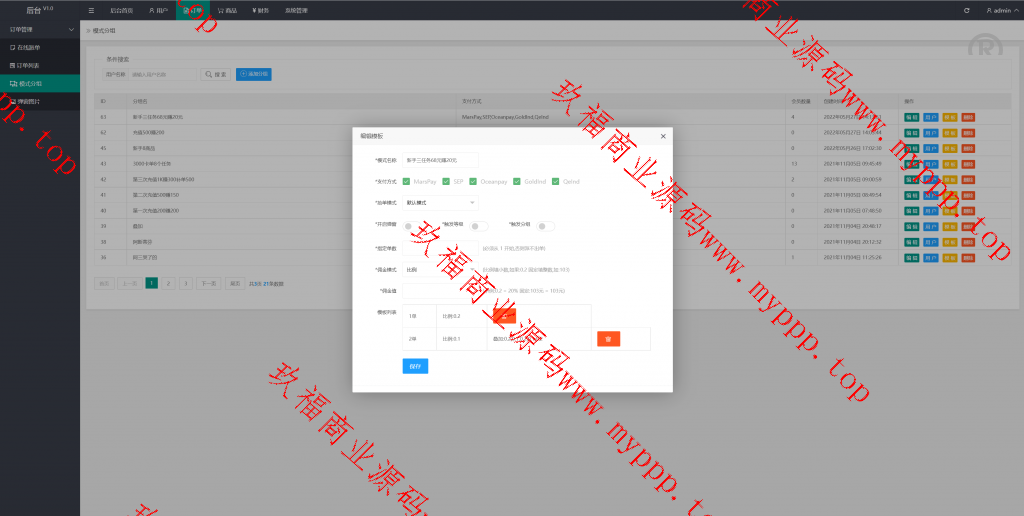1024x516 pixels.
Task: Click the 搜索 magnifier search button
Action: tap(215, 74)
